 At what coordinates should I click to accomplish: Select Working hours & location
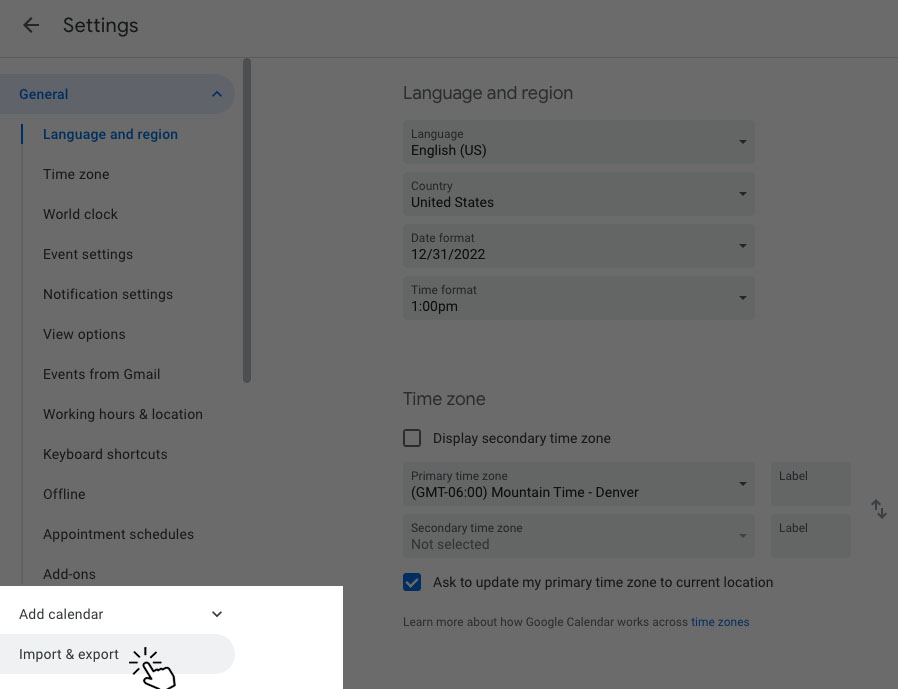tap(123, 414)
